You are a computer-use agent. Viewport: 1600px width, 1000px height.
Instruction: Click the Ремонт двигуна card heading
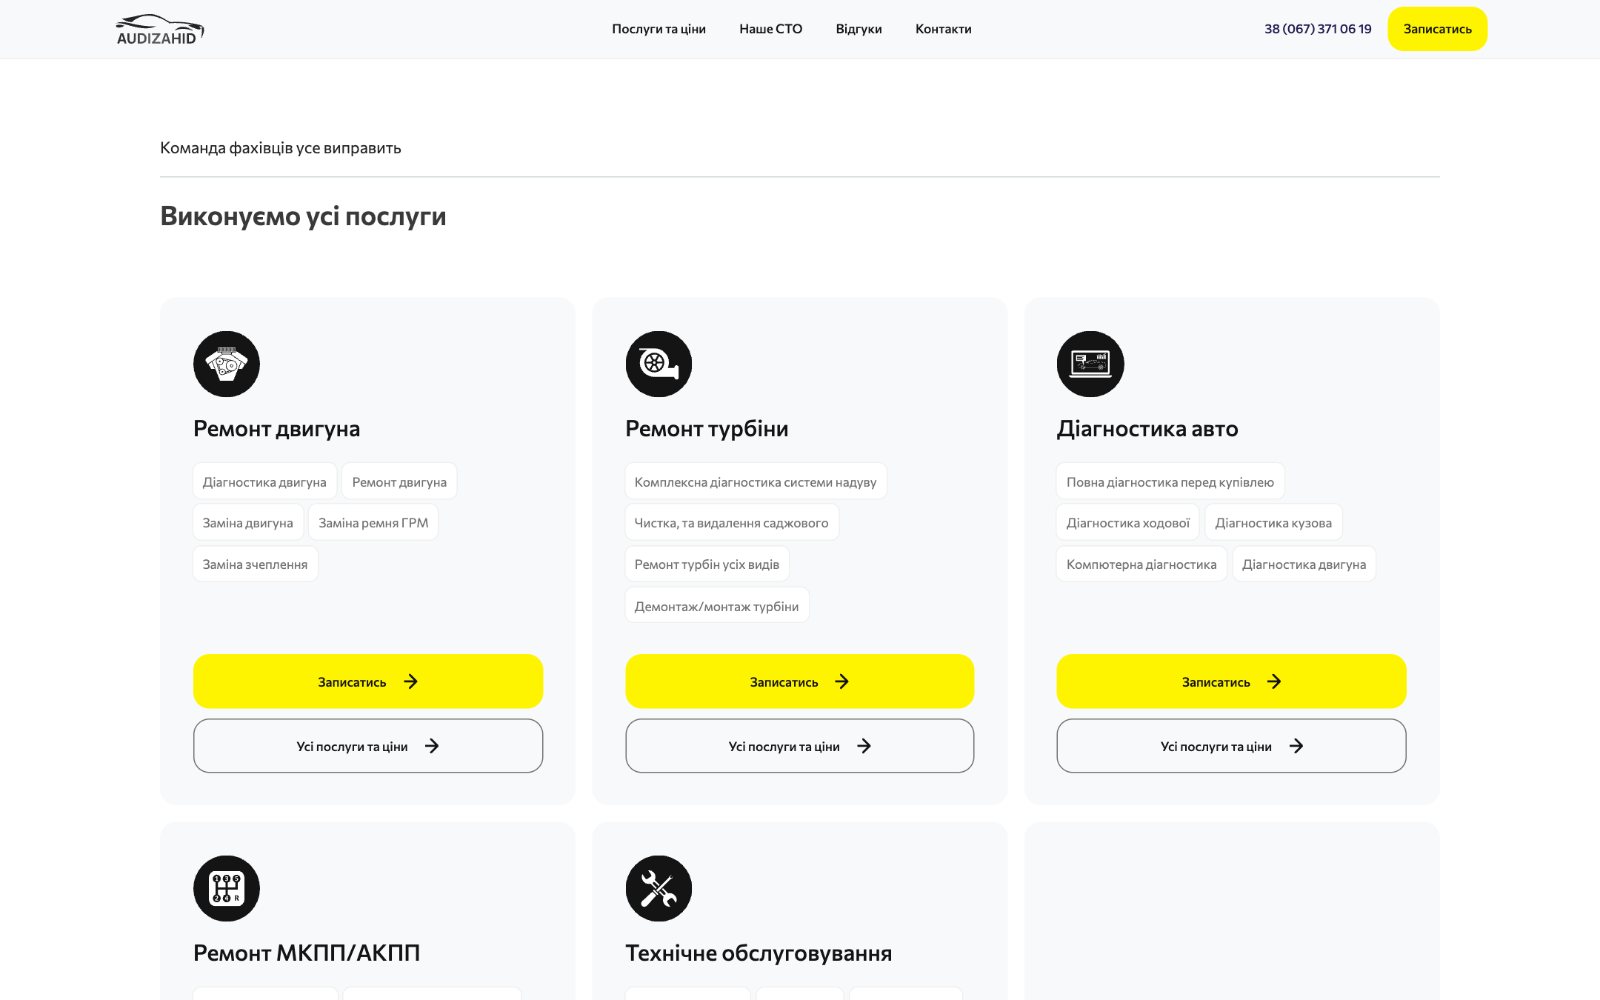pos(277,429)
